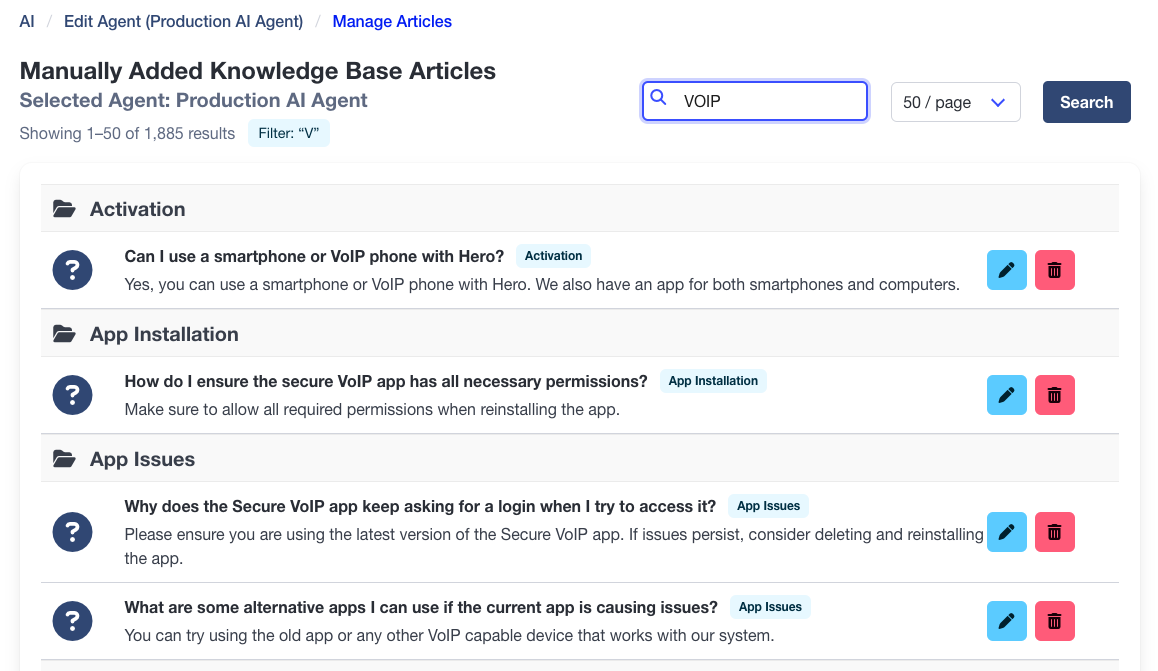This screenshot has width=1158, height=671.
Task: Delete the Secure VoIP login article with the trash icon
Action: (x=1055, y=531)
